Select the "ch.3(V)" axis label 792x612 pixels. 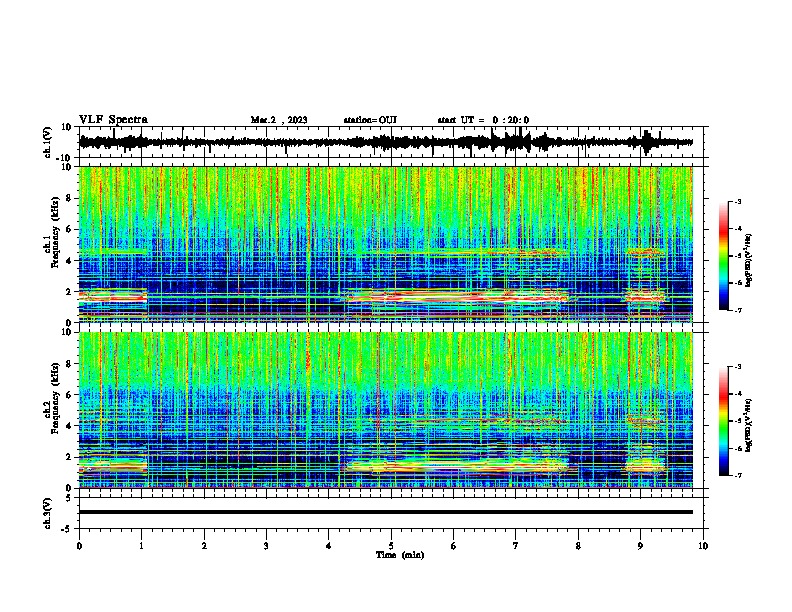pos(48,513)
